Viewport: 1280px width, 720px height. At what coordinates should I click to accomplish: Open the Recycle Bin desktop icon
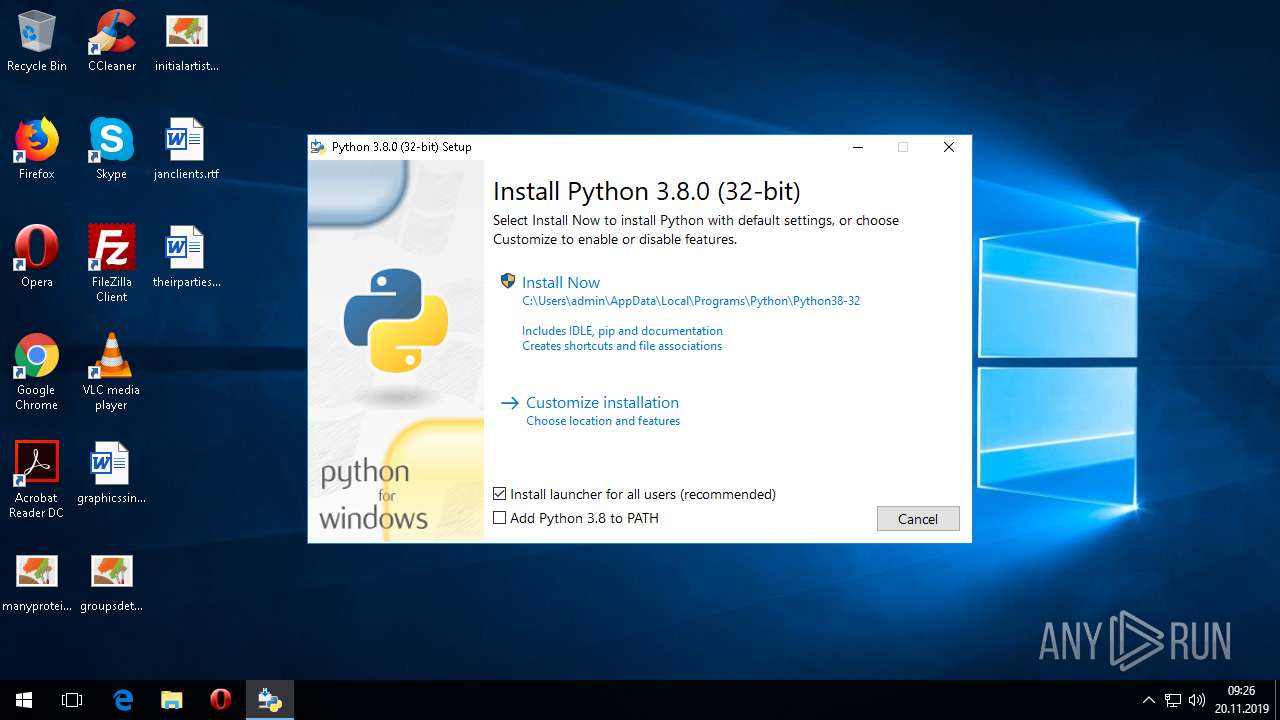tap(37, 41)
